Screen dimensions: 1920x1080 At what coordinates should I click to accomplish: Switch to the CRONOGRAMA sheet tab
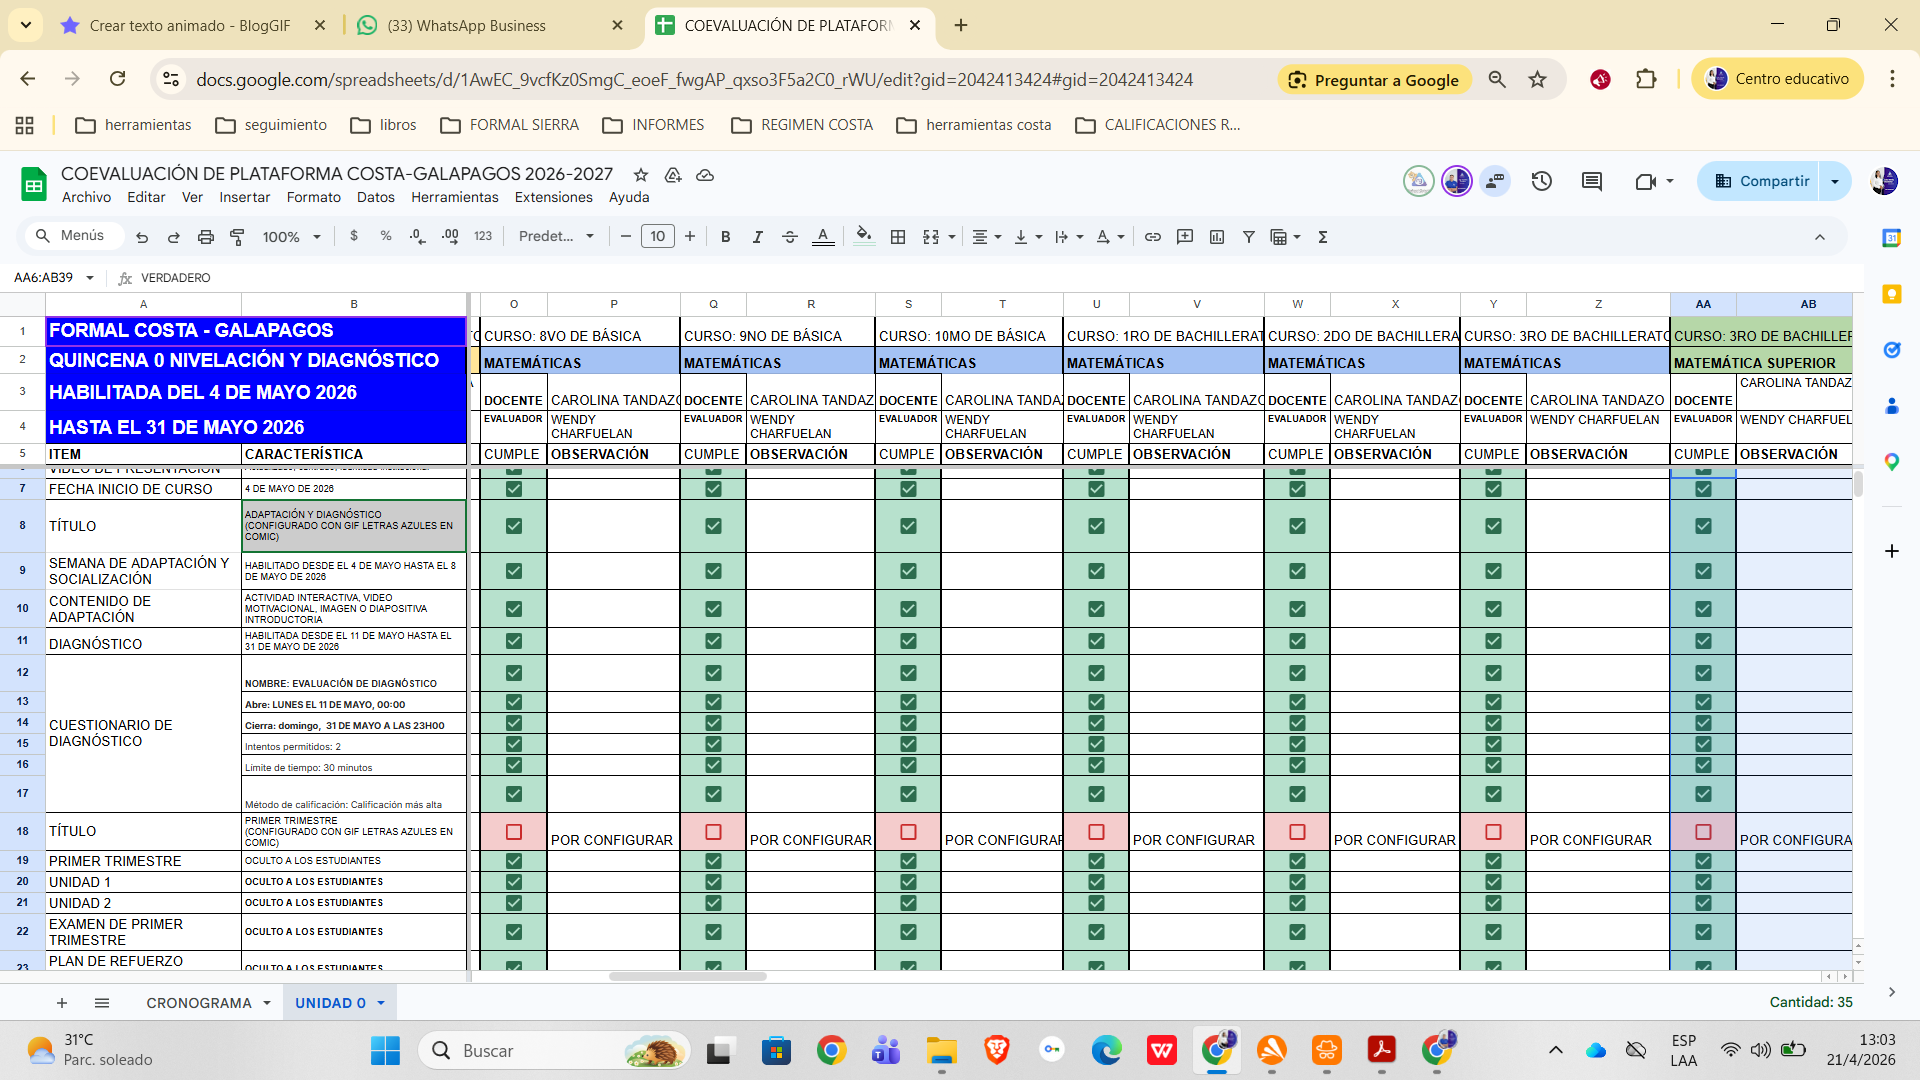pos(199,1003)
